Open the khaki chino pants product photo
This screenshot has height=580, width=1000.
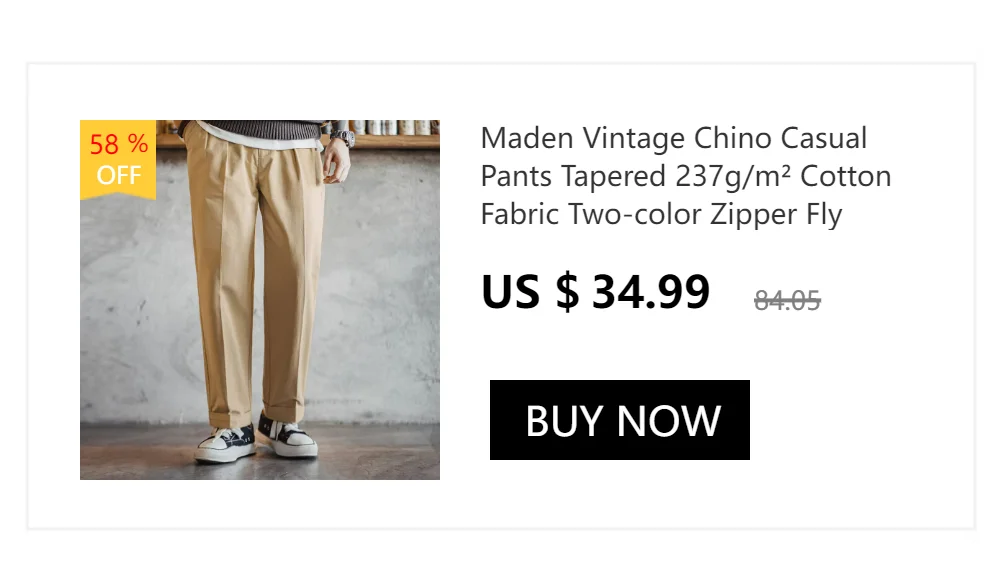[260, 300]
